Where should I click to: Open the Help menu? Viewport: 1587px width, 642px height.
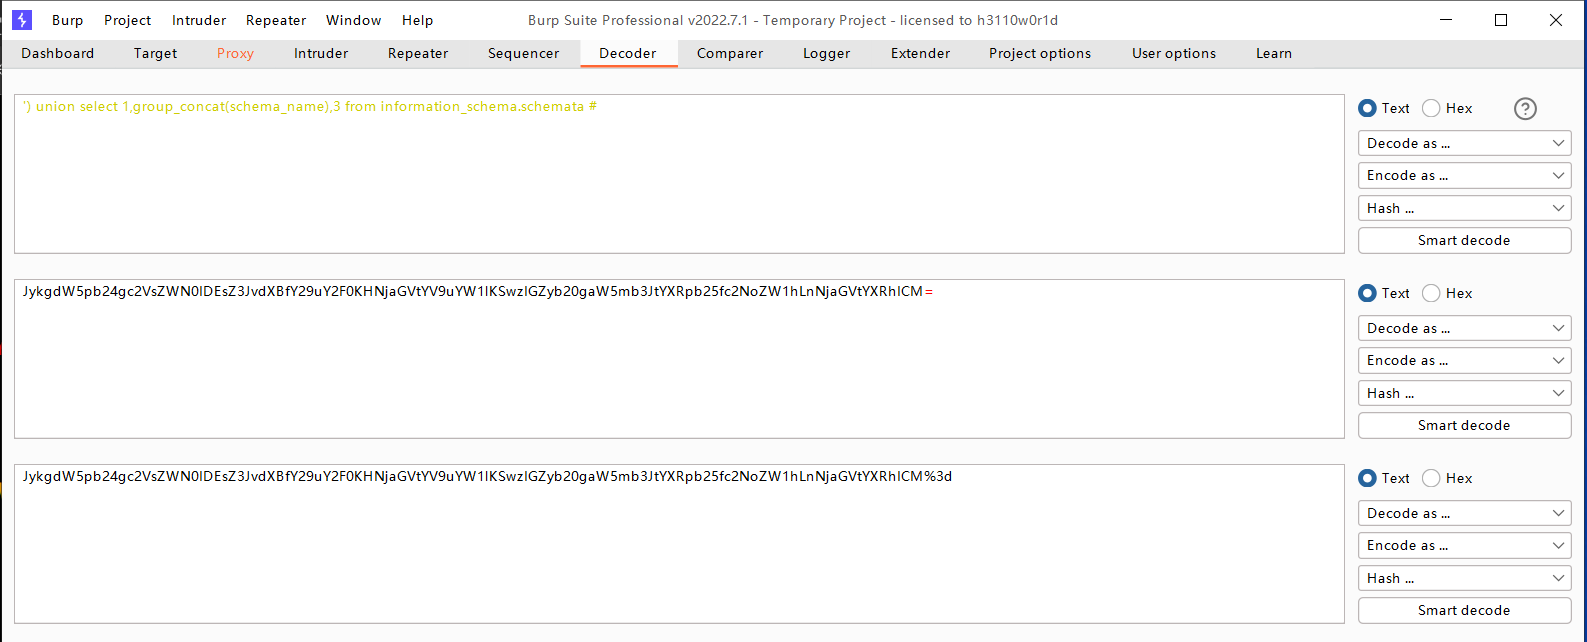pyautogui.click(x=418, y=20)
